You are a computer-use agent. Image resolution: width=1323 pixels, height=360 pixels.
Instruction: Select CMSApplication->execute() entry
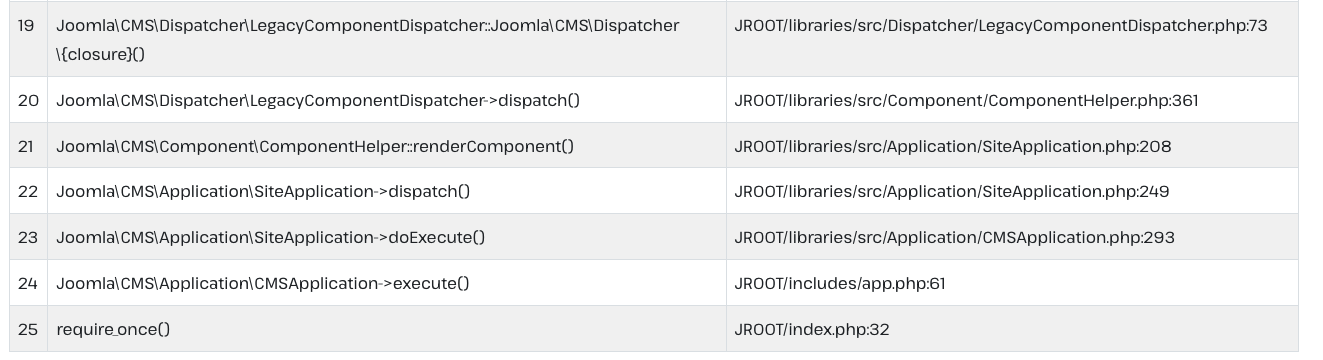click(x=263, y=283)
